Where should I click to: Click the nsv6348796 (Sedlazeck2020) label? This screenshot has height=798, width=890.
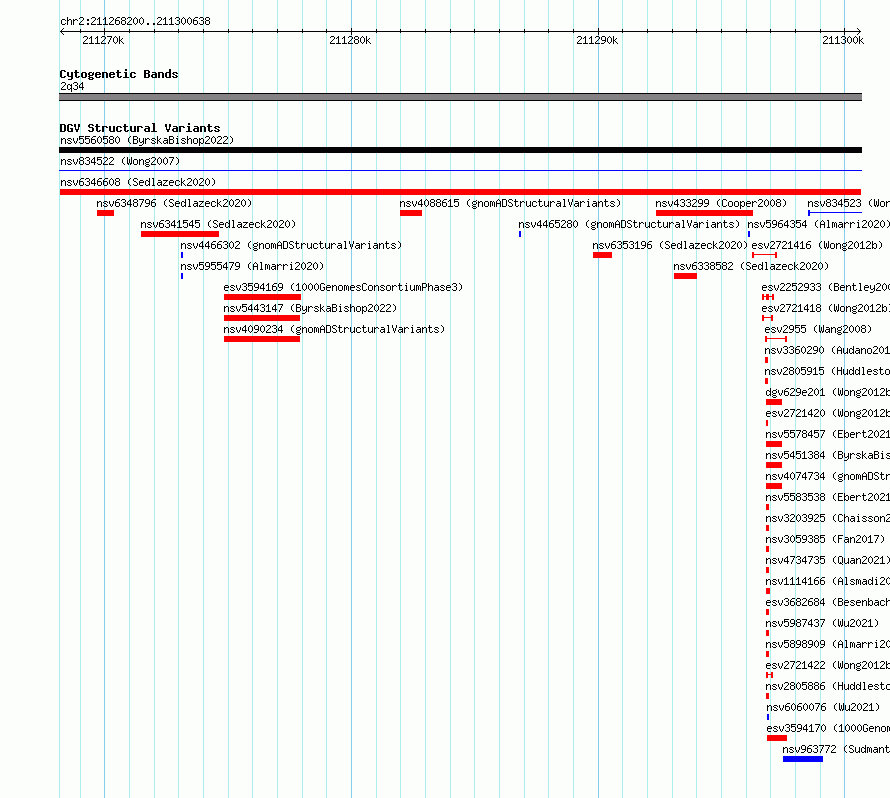click(x=174, y=203)
